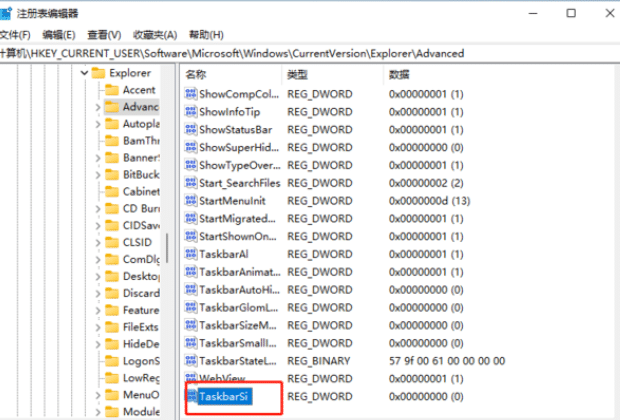
Task: Click the ShowCompCol... value icon
Action: [x=191, y=94]
